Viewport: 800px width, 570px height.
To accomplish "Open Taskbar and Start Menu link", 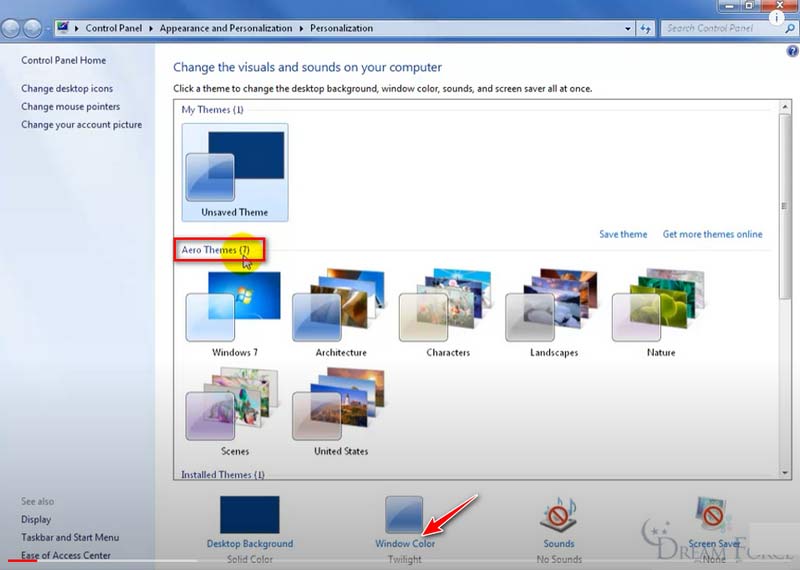I will point(70,537).
